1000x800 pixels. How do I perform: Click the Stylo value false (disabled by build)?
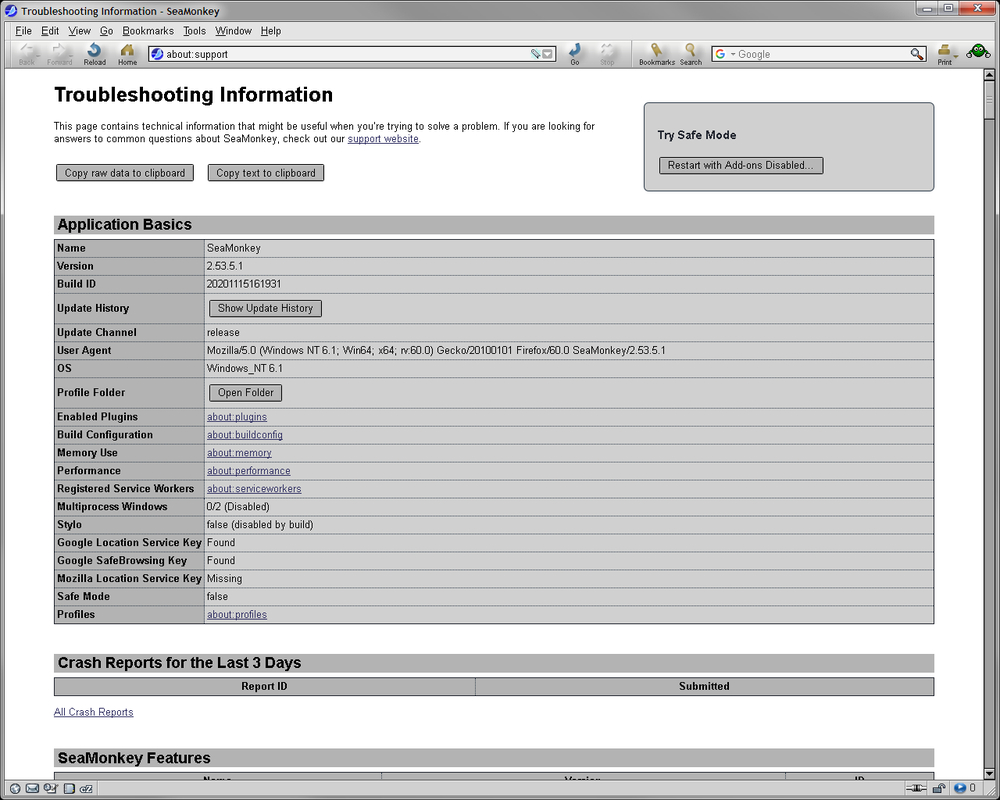click(260, 524)
